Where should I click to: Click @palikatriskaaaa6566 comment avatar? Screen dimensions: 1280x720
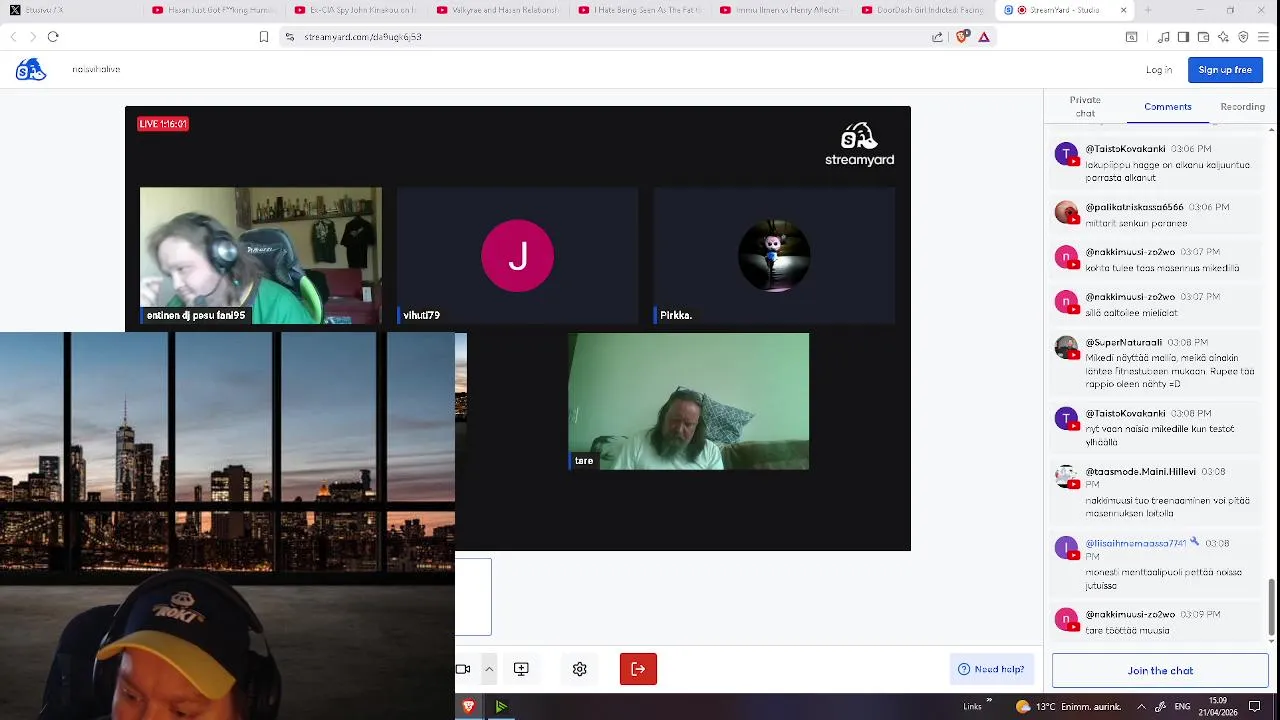click(x=1067, y=213)
